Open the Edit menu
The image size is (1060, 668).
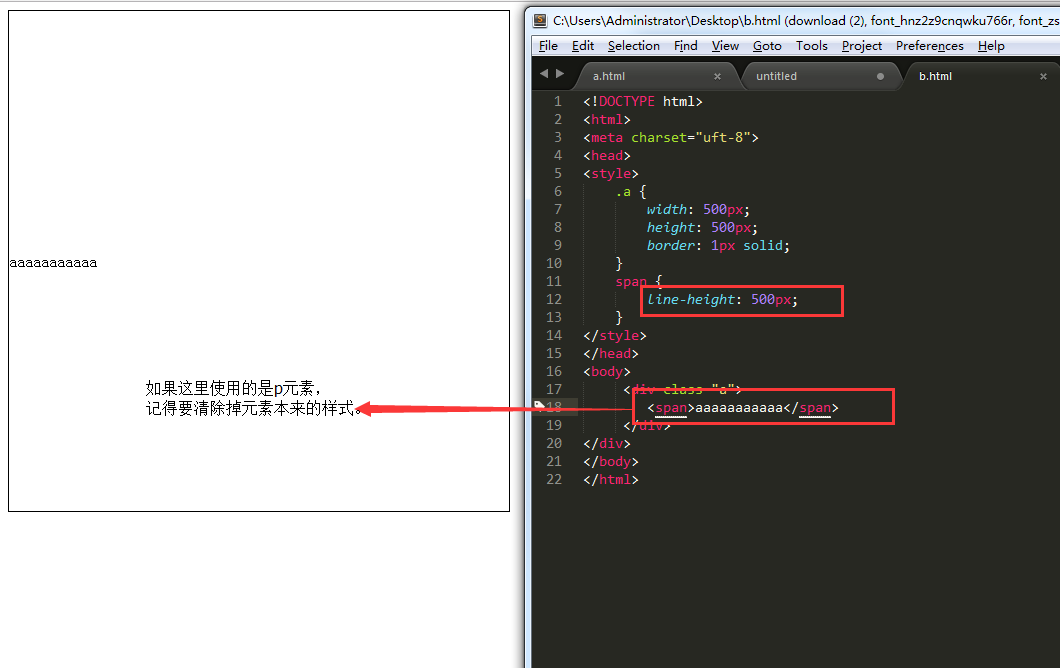pyautogui.click(x=583, y=46)
